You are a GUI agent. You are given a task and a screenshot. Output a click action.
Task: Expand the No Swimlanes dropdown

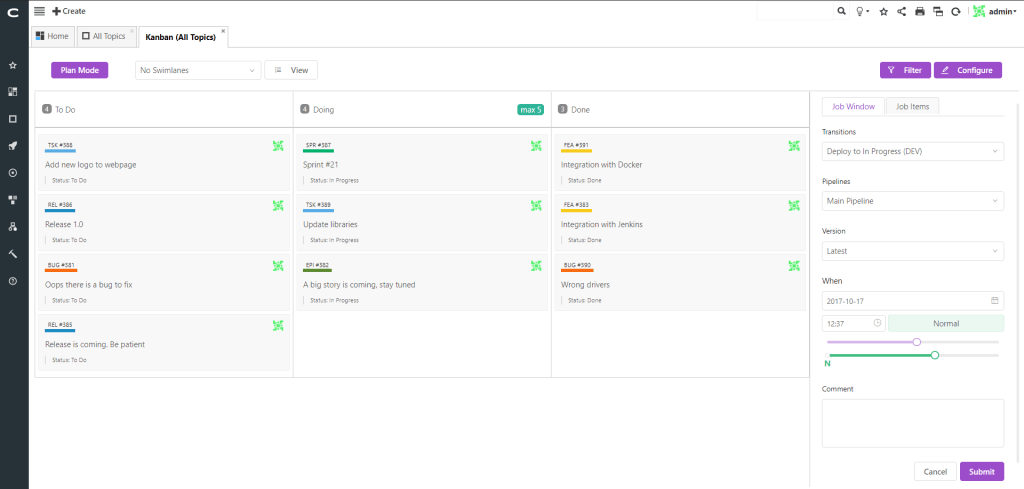tap(198, 71)
